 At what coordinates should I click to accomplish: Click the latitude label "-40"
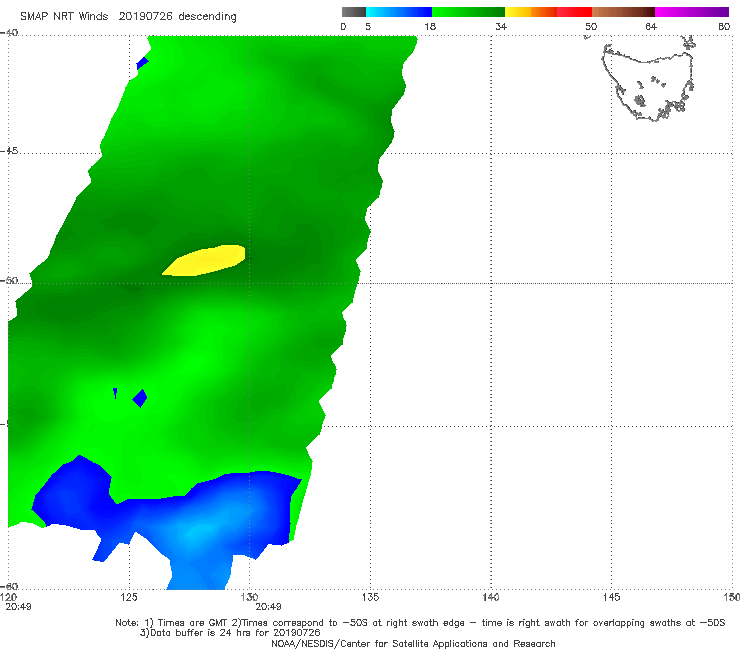9,33
